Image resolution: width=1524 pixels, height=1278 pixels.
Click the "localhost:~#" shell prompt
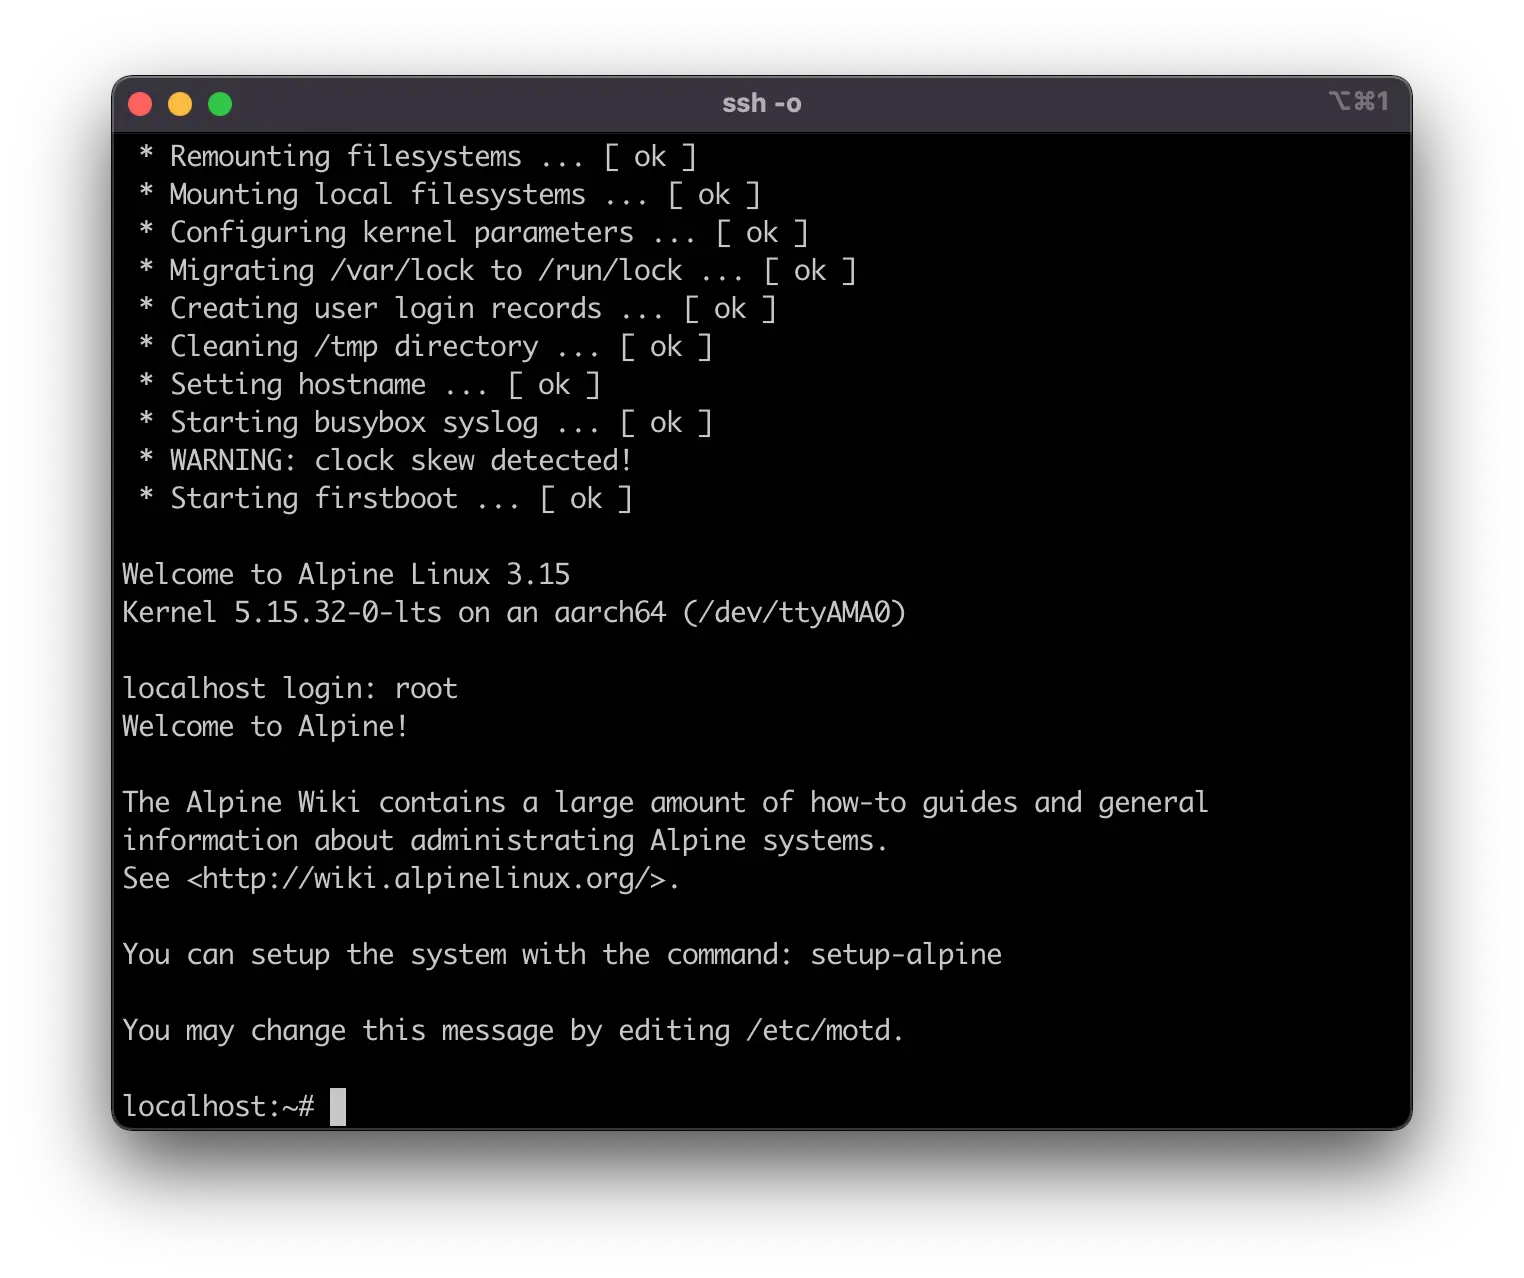point(218,1107)
